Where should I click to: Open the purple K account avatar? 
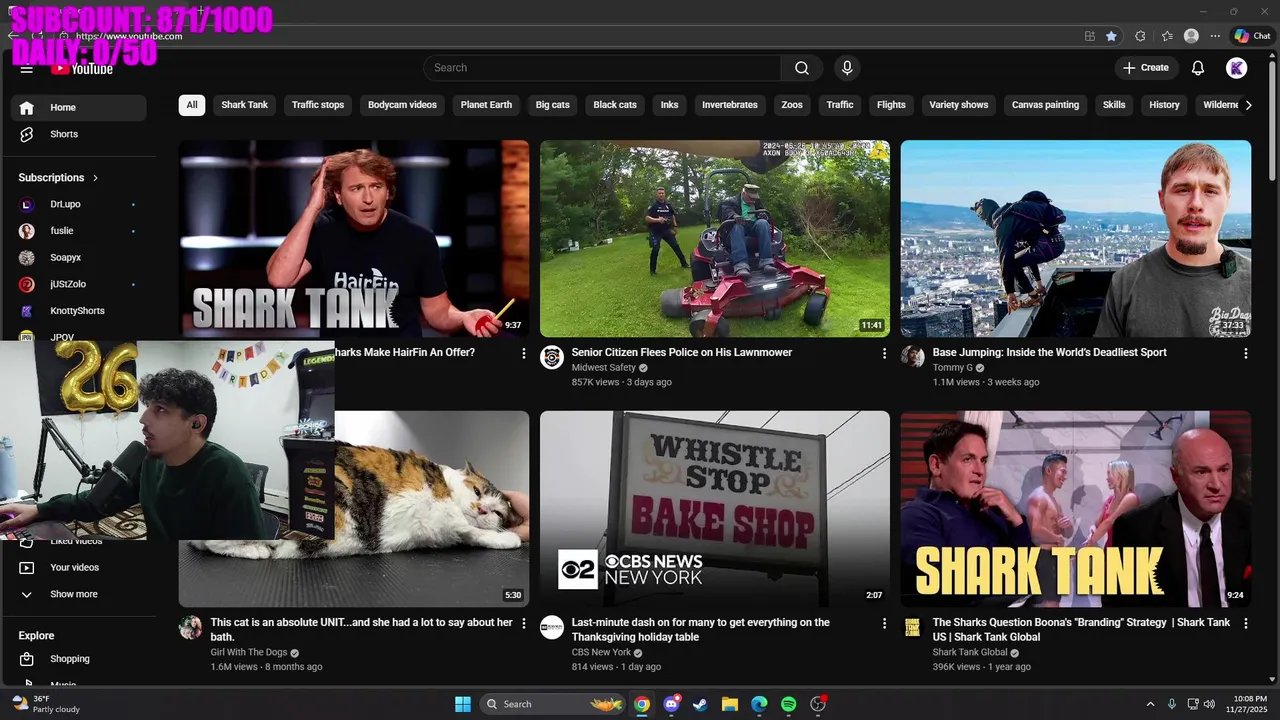[x=1237, y=68]
